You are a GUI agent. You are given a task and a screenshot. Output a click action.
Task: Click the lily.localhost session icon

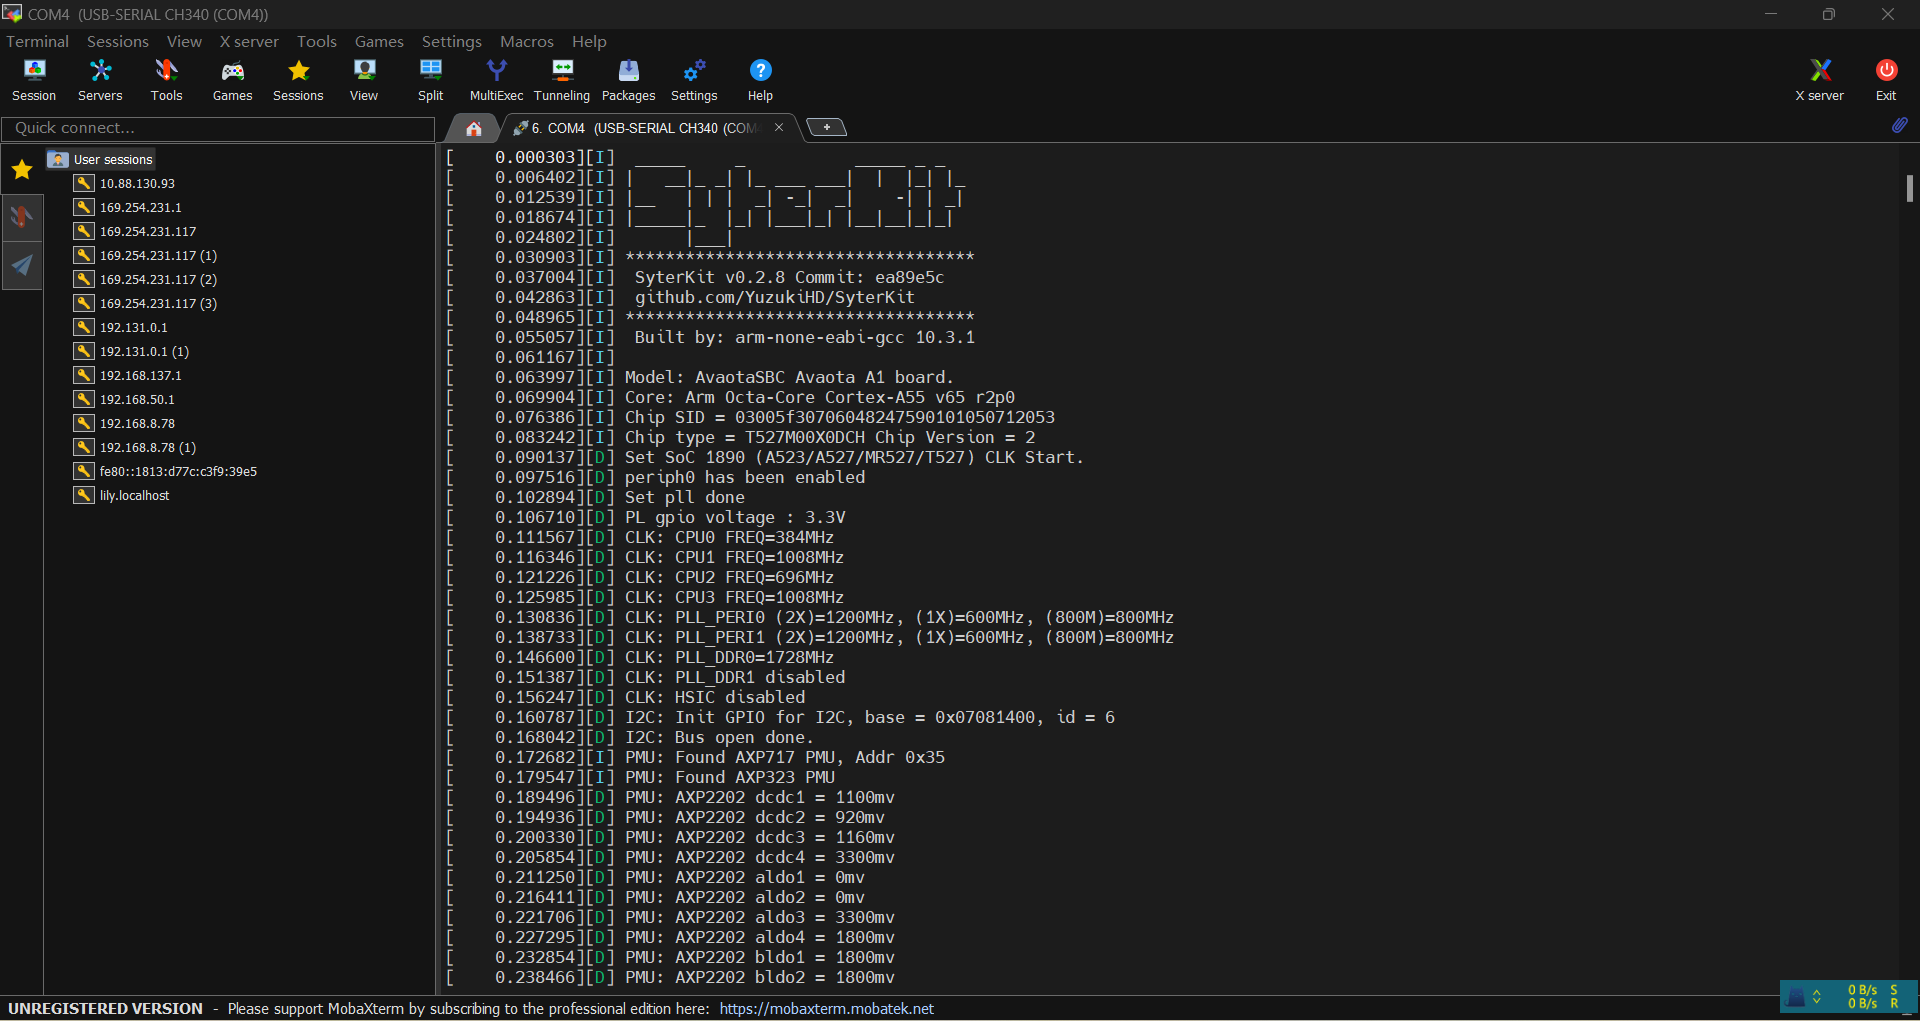point(84,495)
